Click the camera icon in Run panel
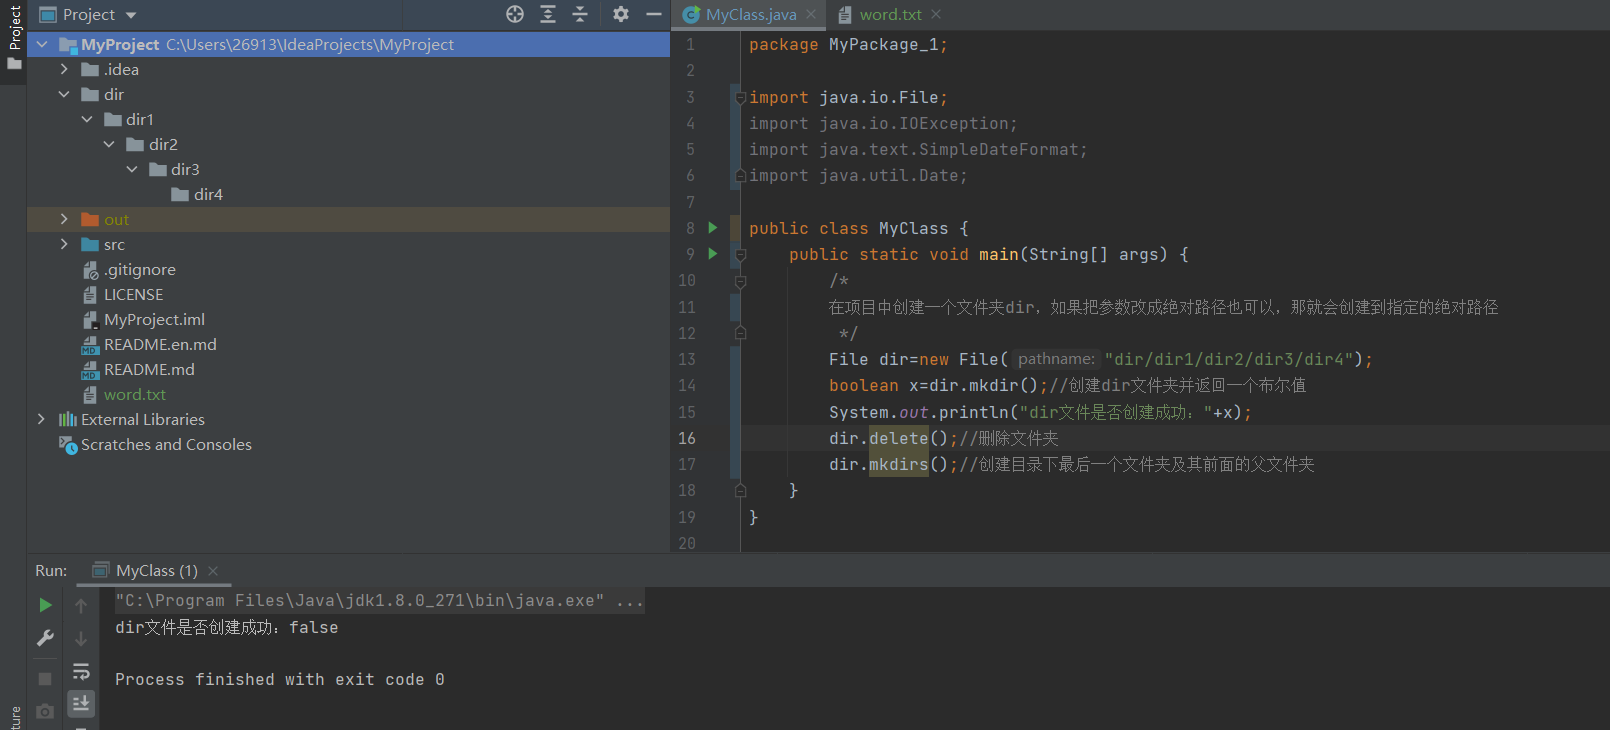Viewport: 1610px width, 730px height. pyautogui.click(x=45, y=711)
